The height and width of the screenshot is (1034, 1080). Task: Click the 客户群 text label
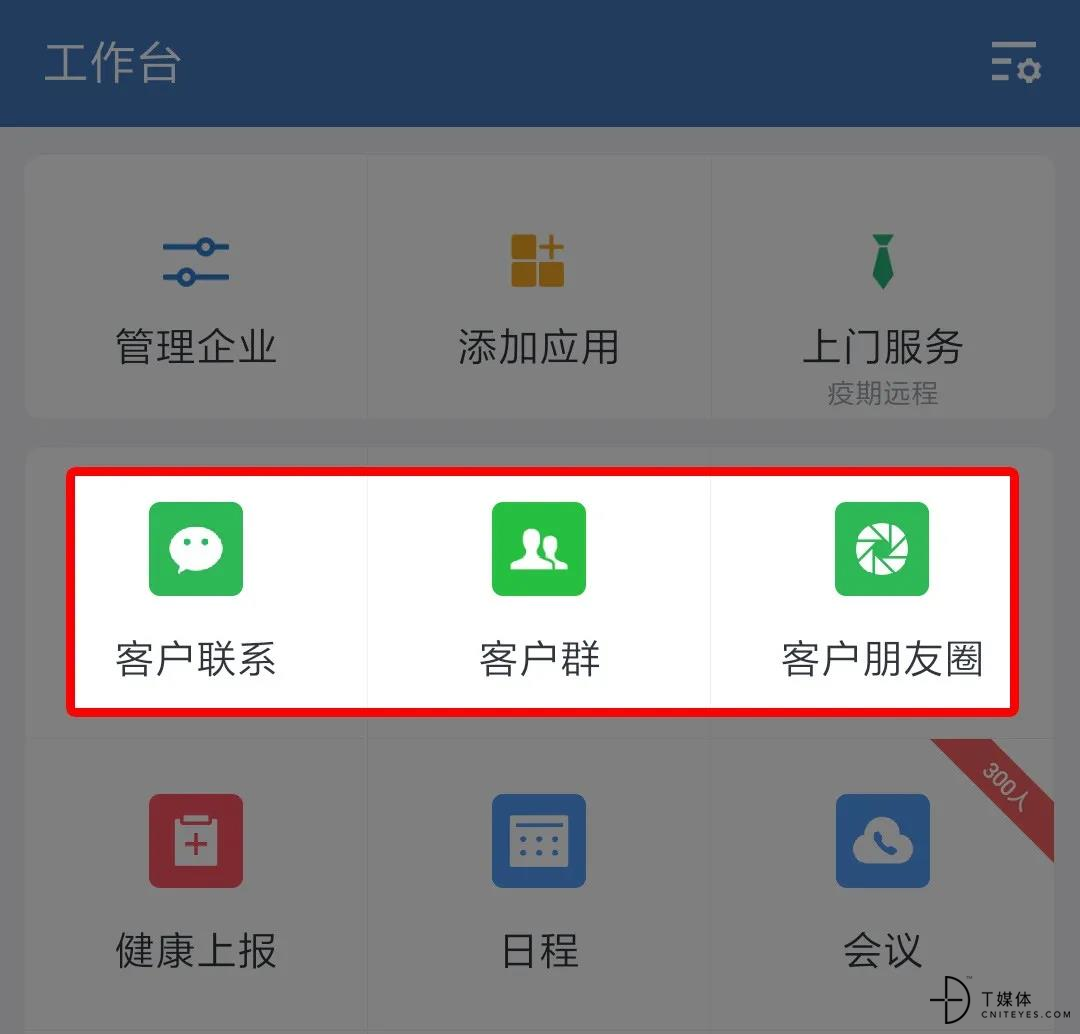click(539, 659)
